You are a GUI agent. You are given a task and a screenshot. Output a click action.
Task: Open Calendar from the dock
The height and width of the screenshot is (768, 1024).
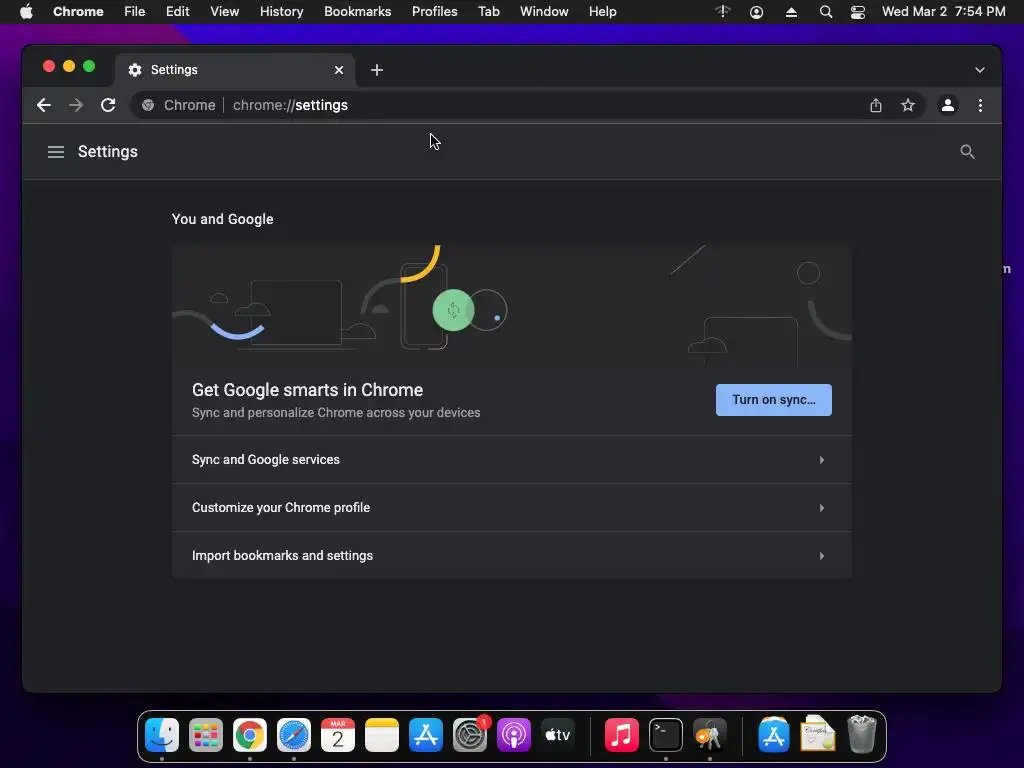338,735
